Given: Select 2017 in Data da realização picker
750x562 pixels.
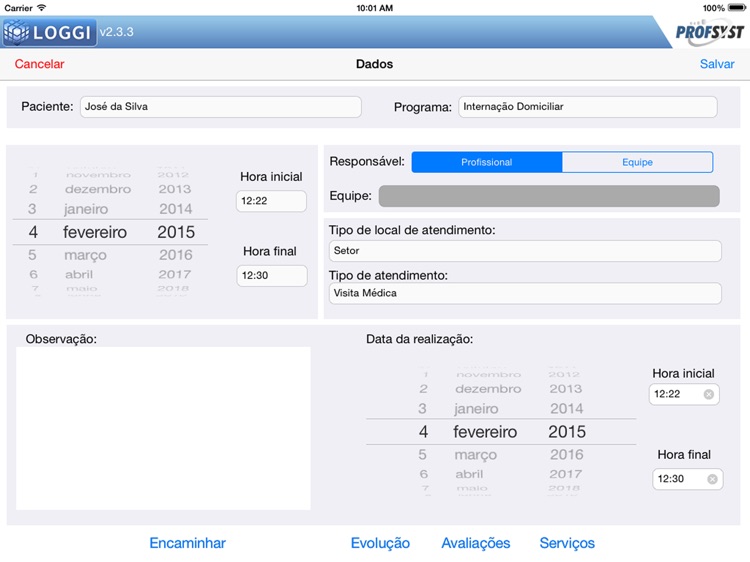Looking at the screenshot, I should (x=565, y=474).
